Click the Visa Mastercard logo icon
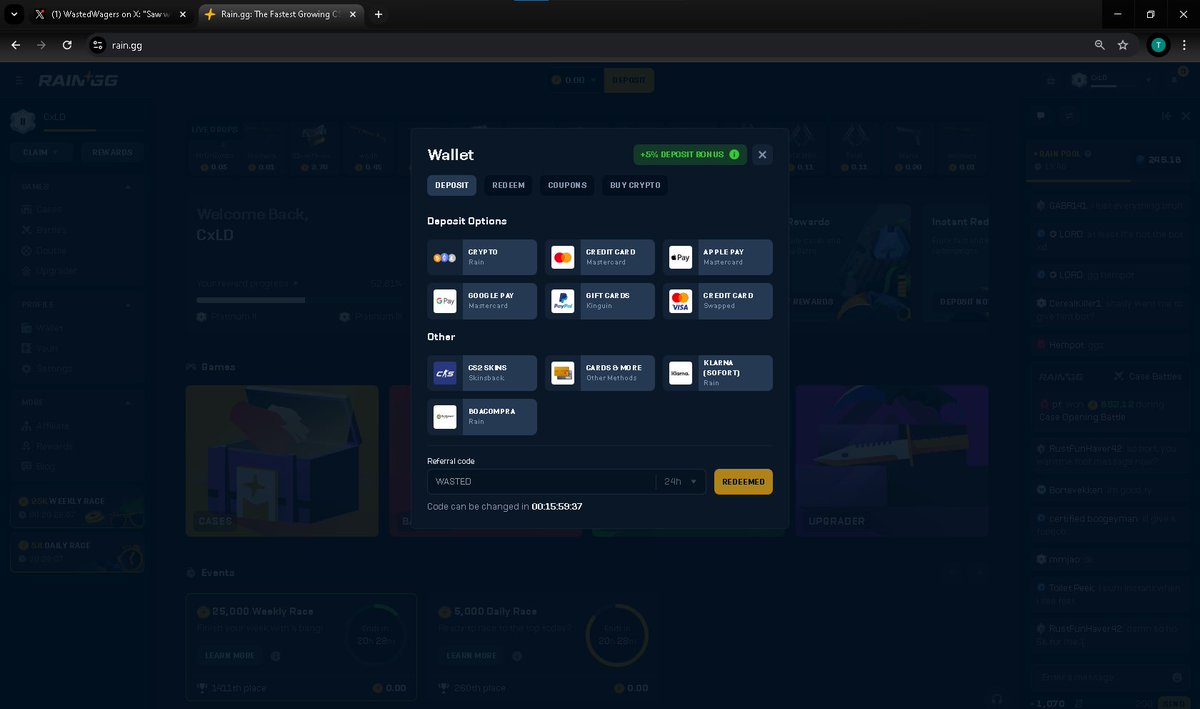The width and height of the screenshot is (1200, 709). (681, 301)
